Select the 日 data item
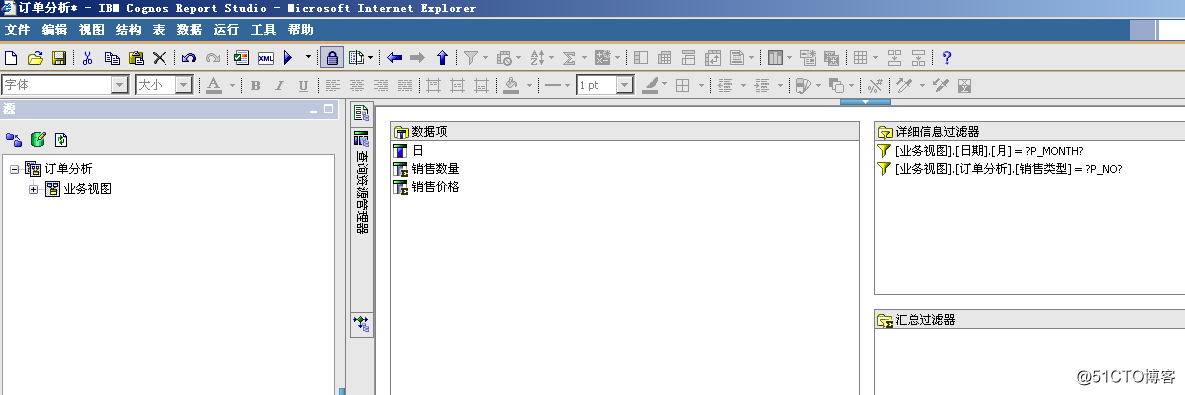Viewport: 1185px width, 395px height. pyautogui.click(x=418, y=150)
